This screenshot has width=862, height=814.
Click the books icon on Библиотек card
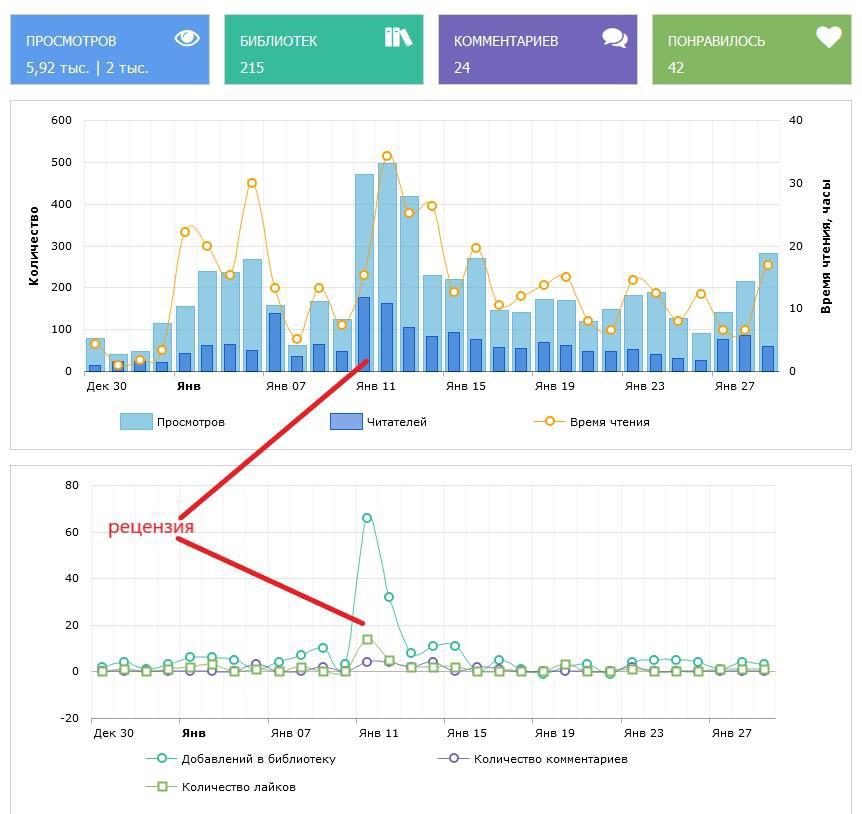click(398, 37)
